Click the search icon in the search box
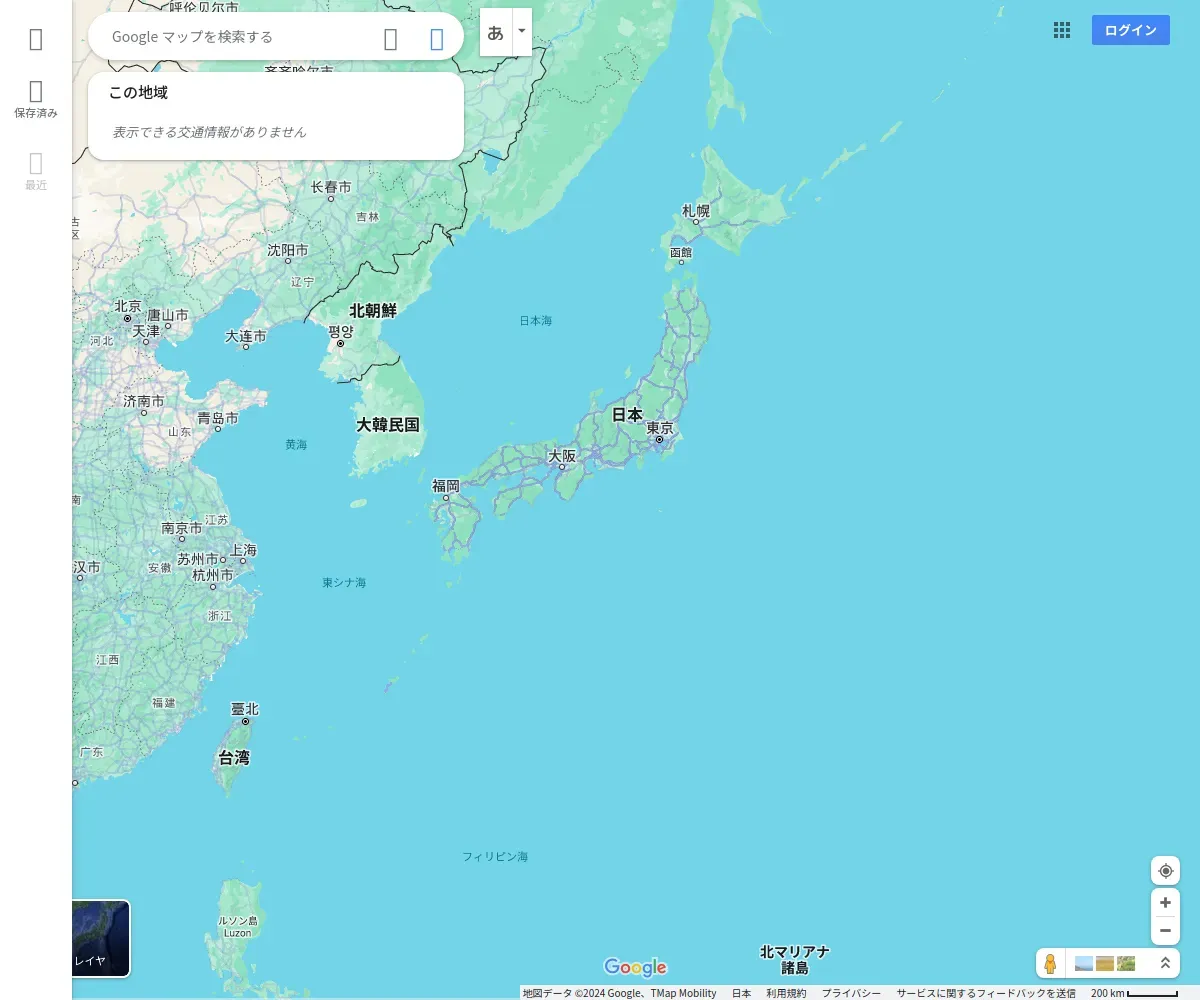This screenshot has height=1000, width=1200. (x=391, y=39)
